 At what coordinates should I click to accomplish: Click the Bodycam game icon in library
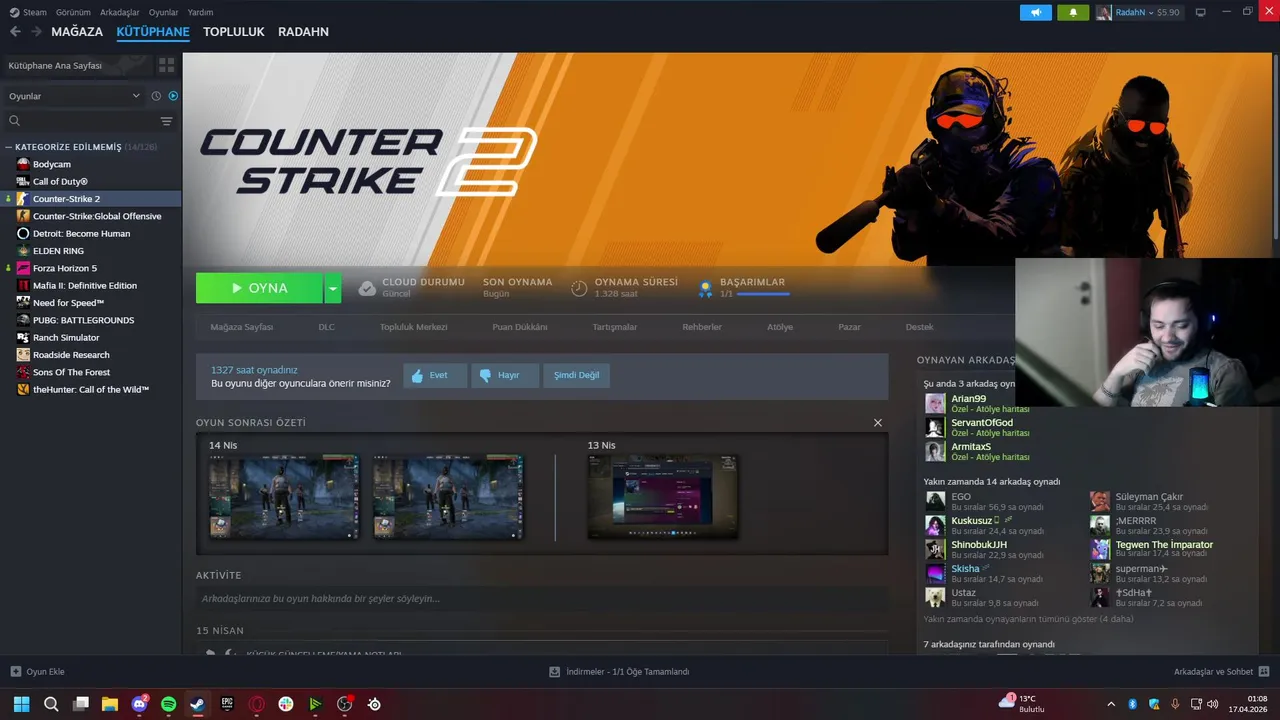pyautogui.click(x=23, y=164)
